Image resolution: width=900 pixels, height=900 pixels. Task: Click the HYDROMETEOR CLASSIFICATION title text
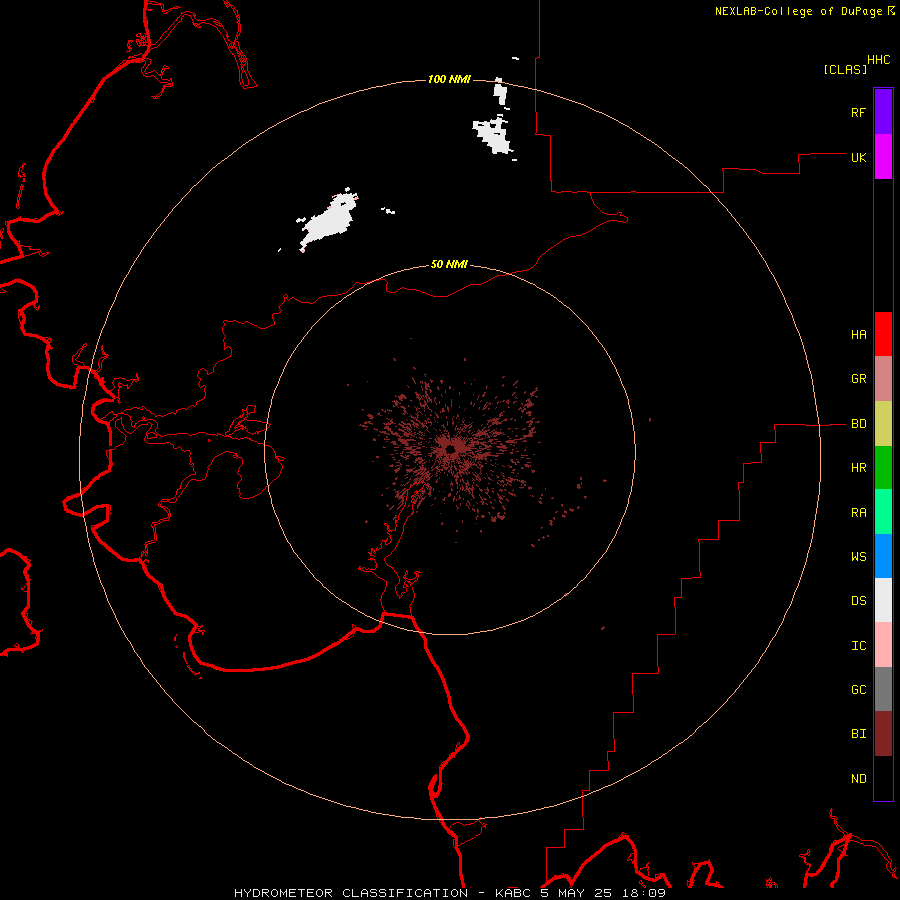[x=351, y=893]
